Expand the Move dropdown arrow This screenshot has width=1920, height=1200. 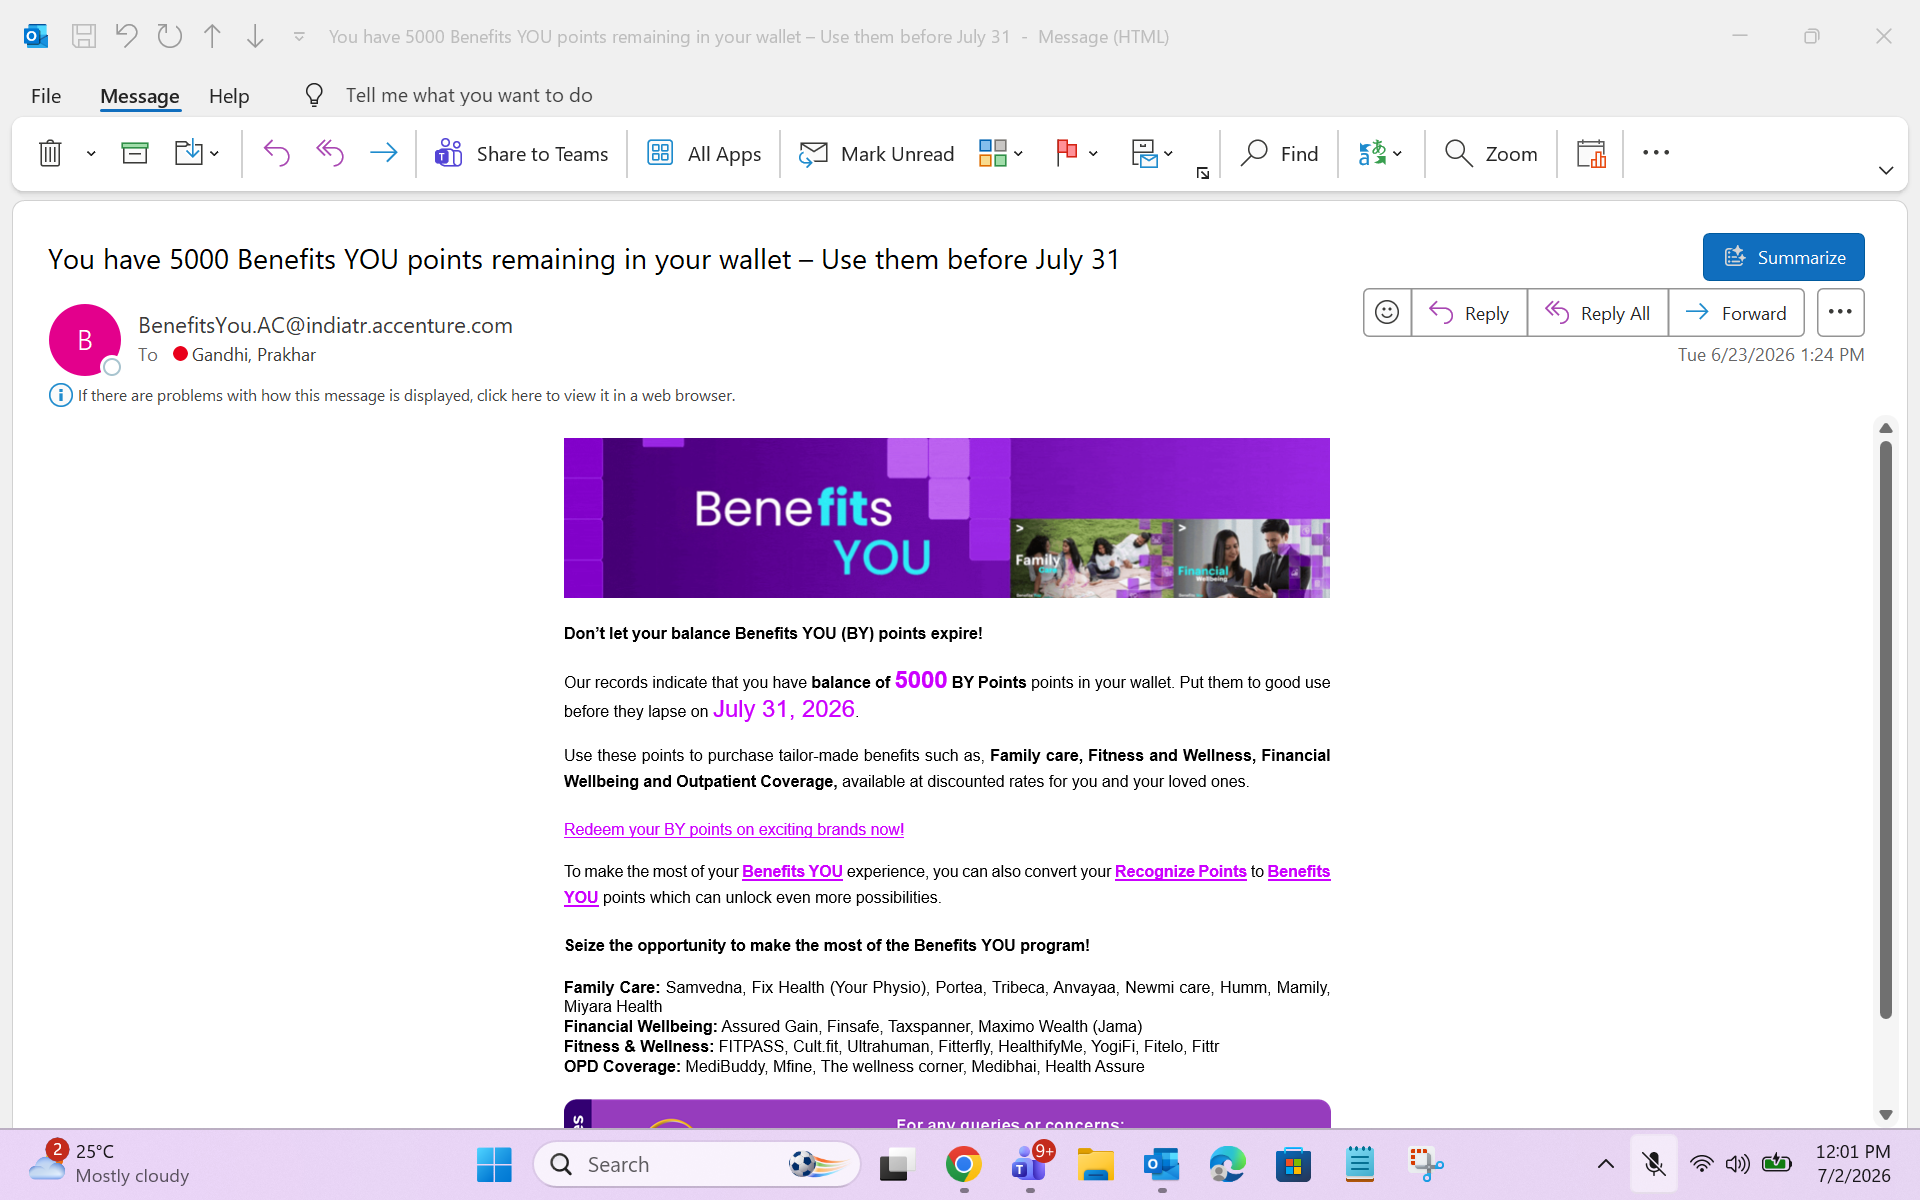coord(215,154)
